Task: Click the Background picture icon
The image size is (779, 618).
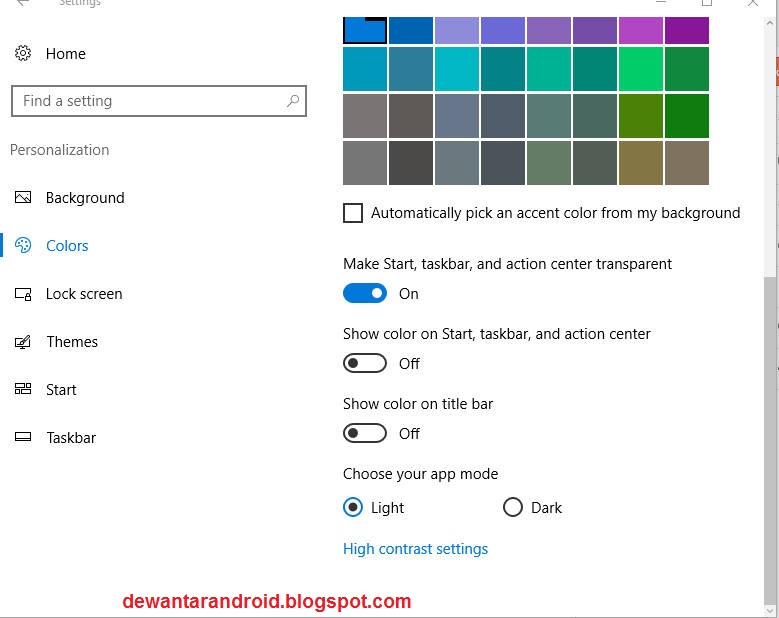Action: pos(23,197)
